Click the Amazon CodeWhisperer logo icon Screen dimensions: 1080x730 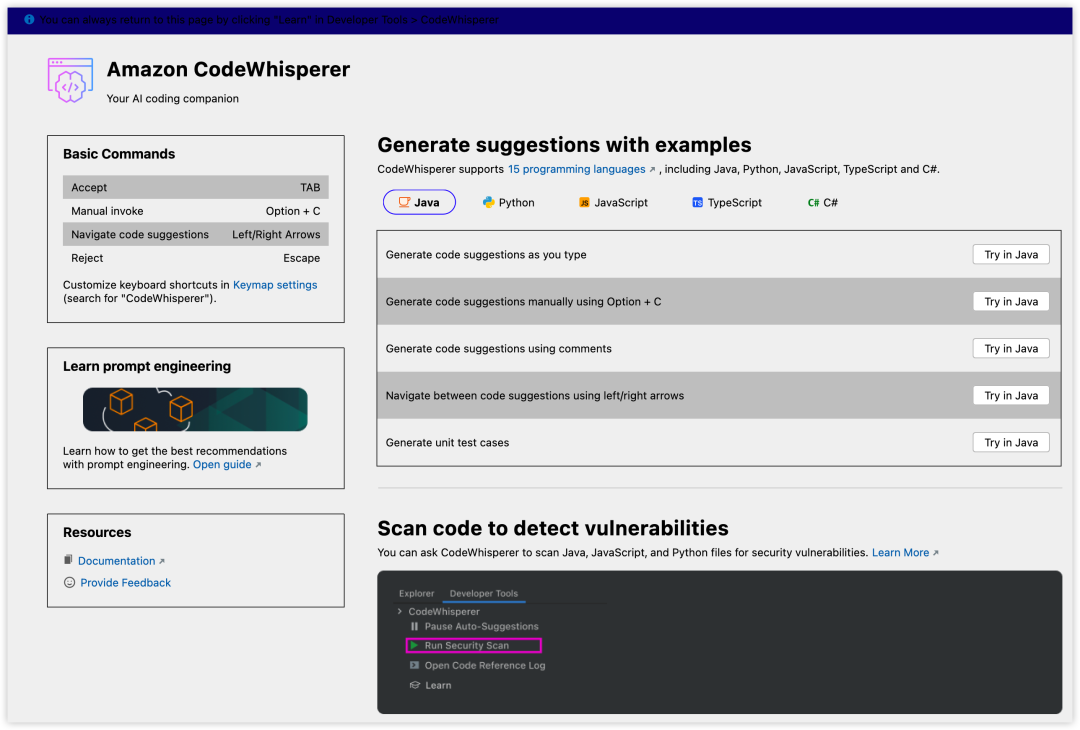70,81
